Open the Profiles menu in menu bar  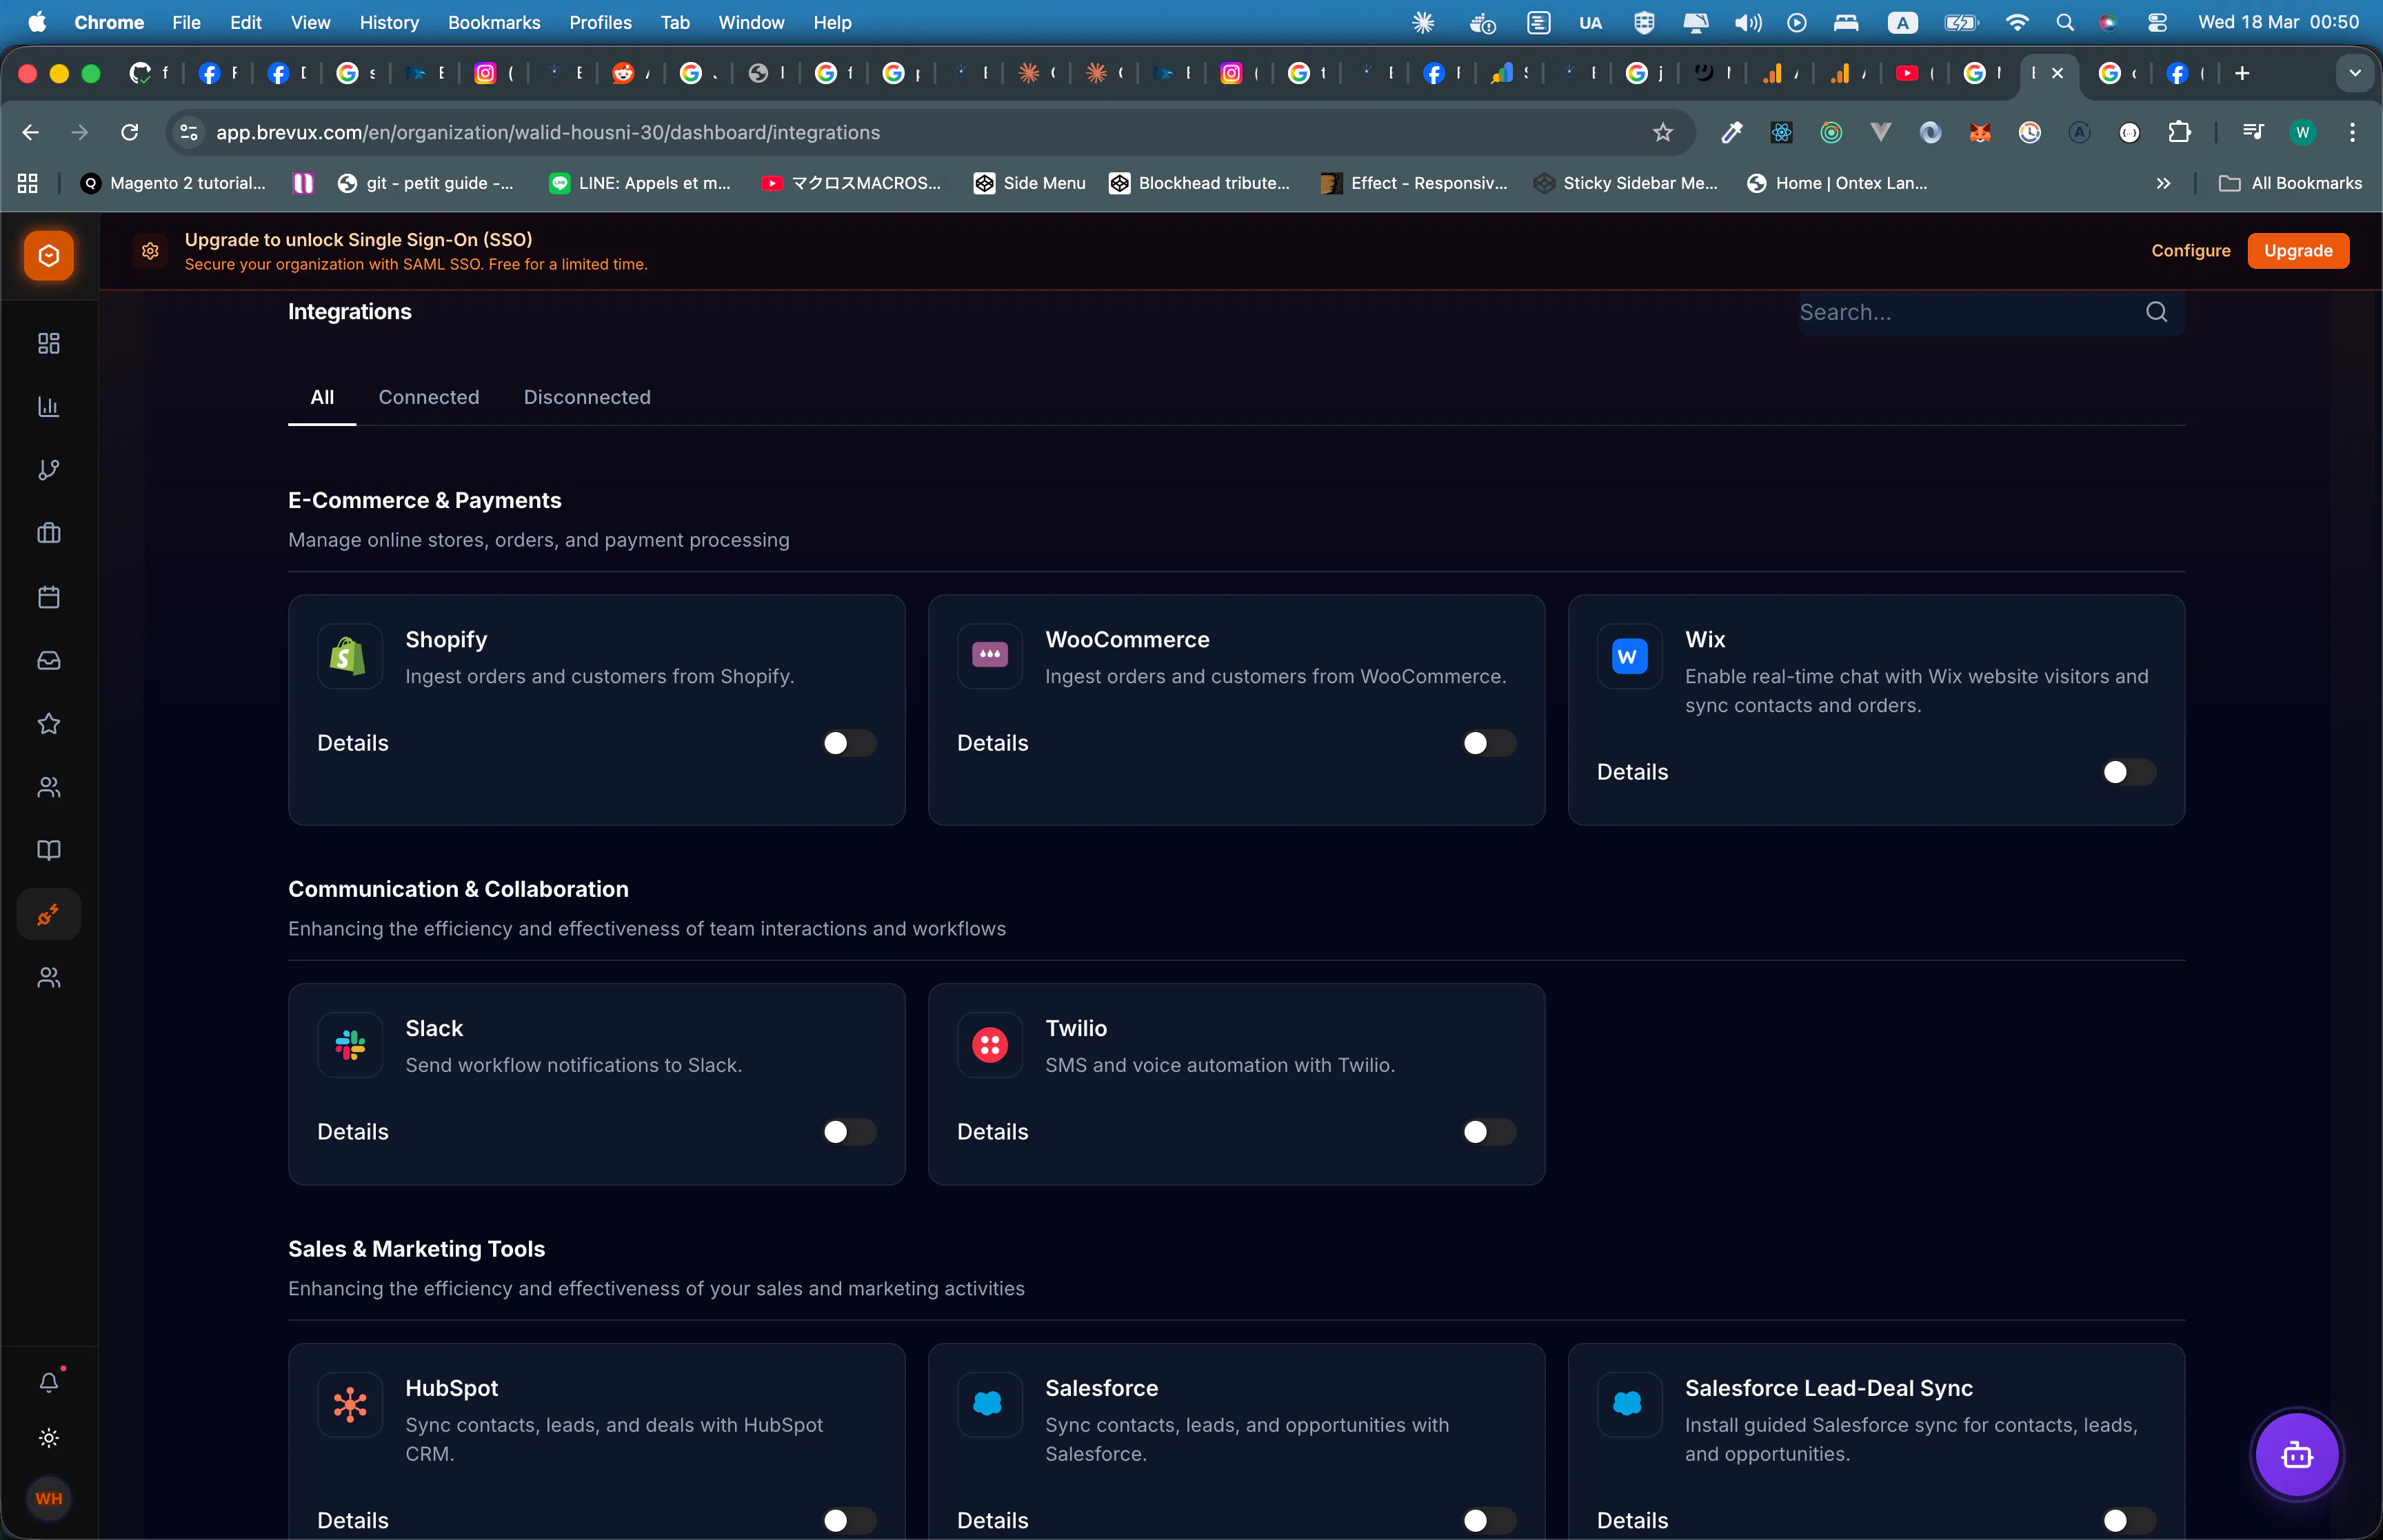[x=600, y=22]
